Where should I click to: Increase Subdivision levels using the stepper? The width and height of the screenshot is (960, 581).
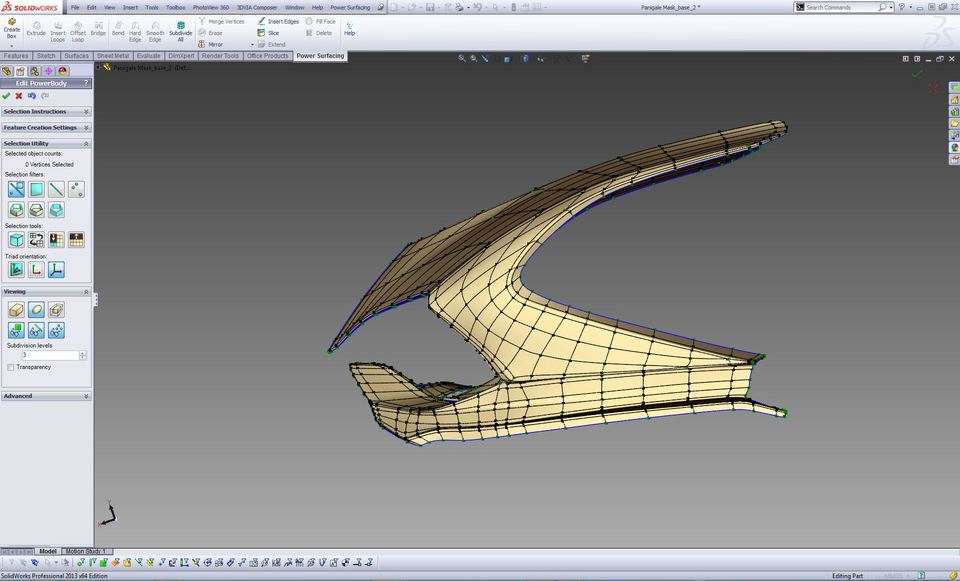pos(84,352)
